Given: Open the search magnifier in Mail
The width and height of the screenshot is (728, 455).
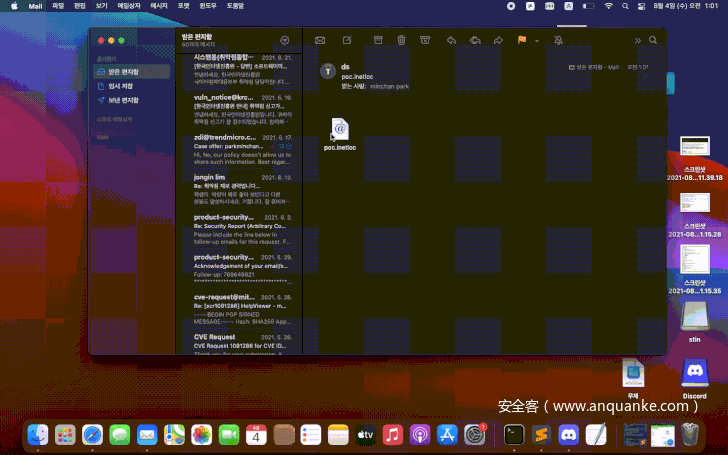Looking at the screenshot, I should click(653, 40).
